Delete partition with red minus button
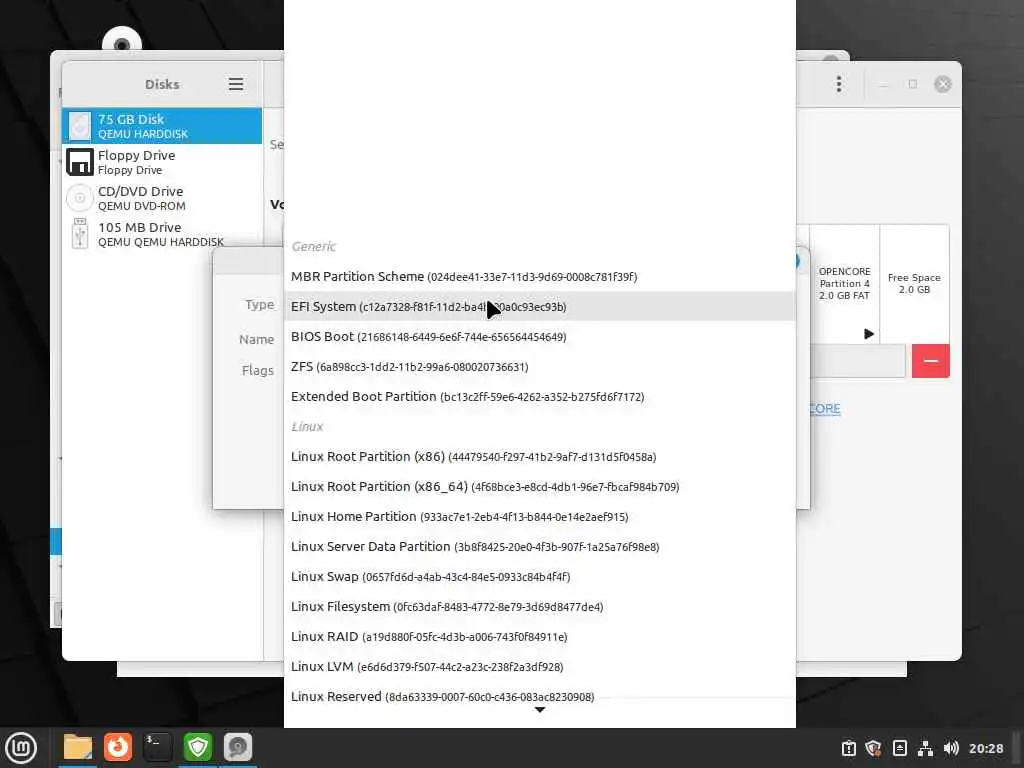The height and width of the screenshot is (768, 1024). 931,361
